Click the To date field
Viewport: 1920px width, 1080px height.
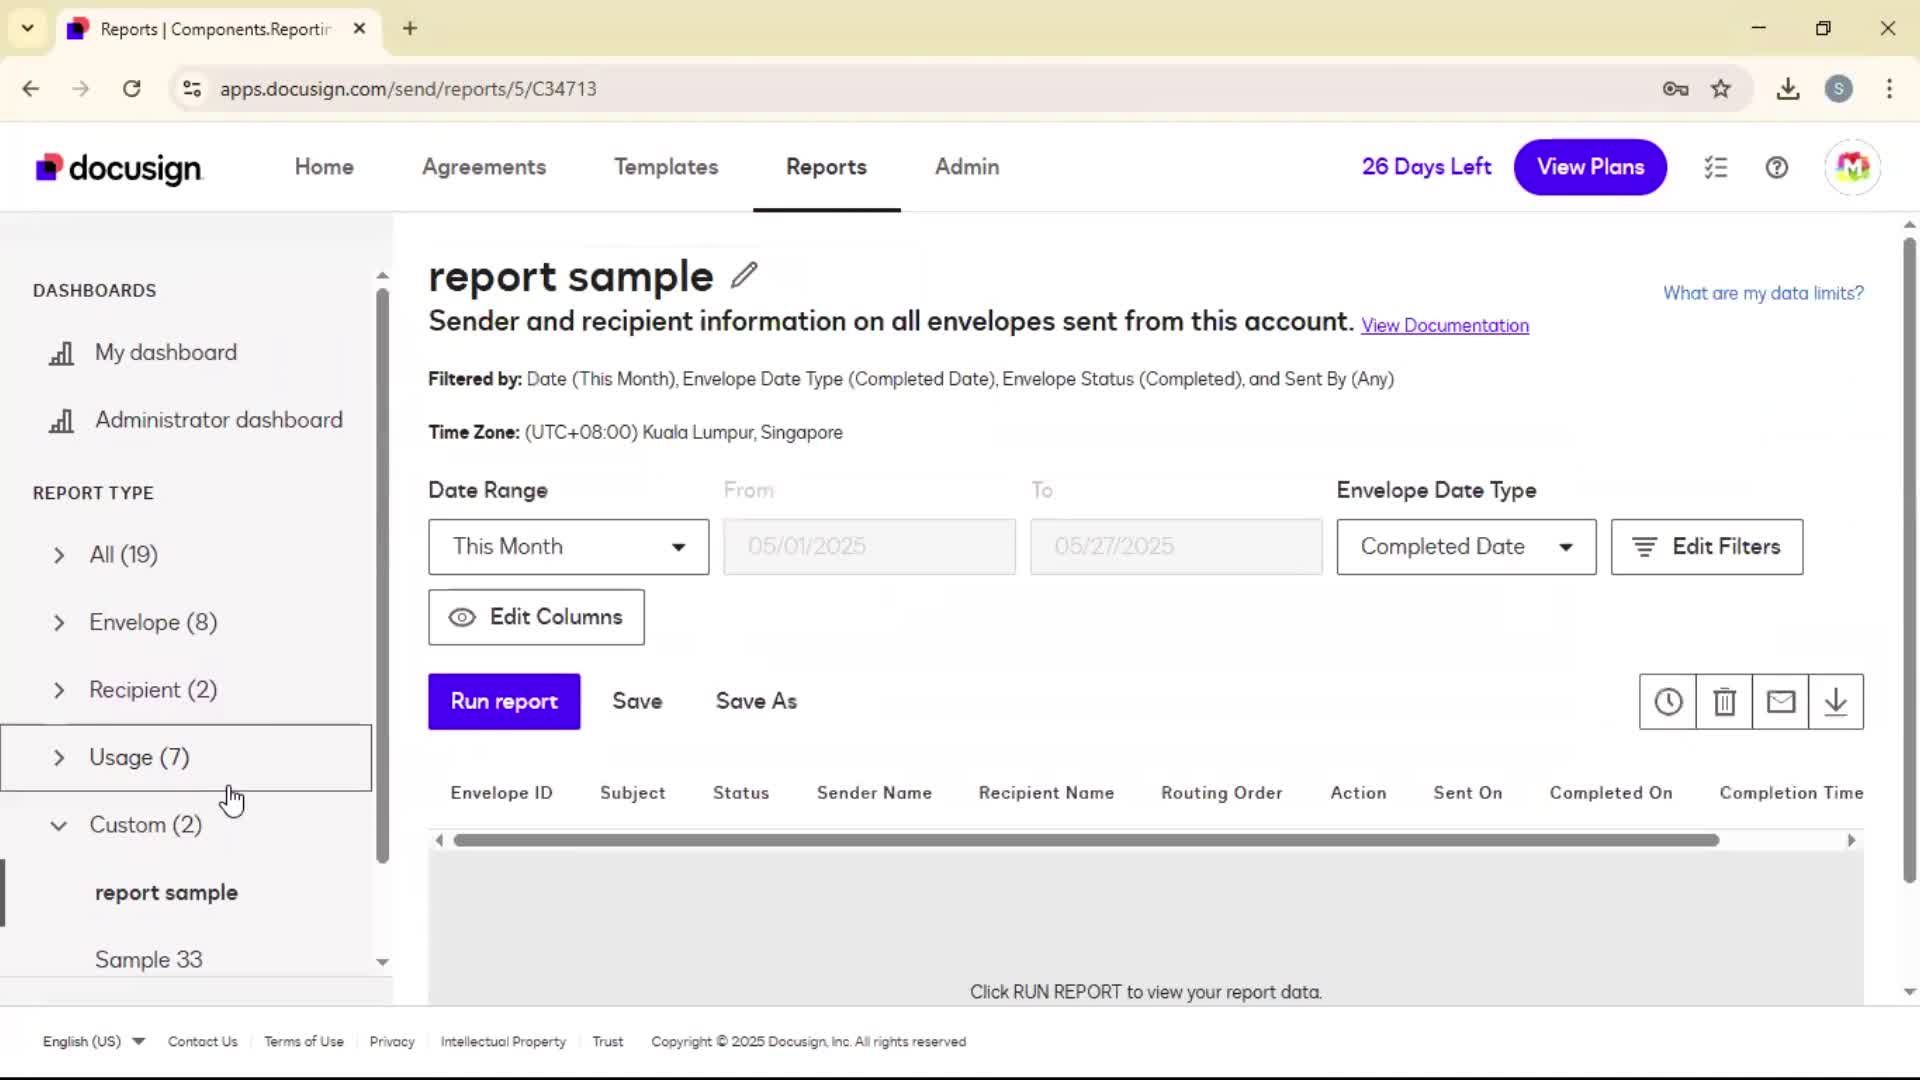(1176, 547)
